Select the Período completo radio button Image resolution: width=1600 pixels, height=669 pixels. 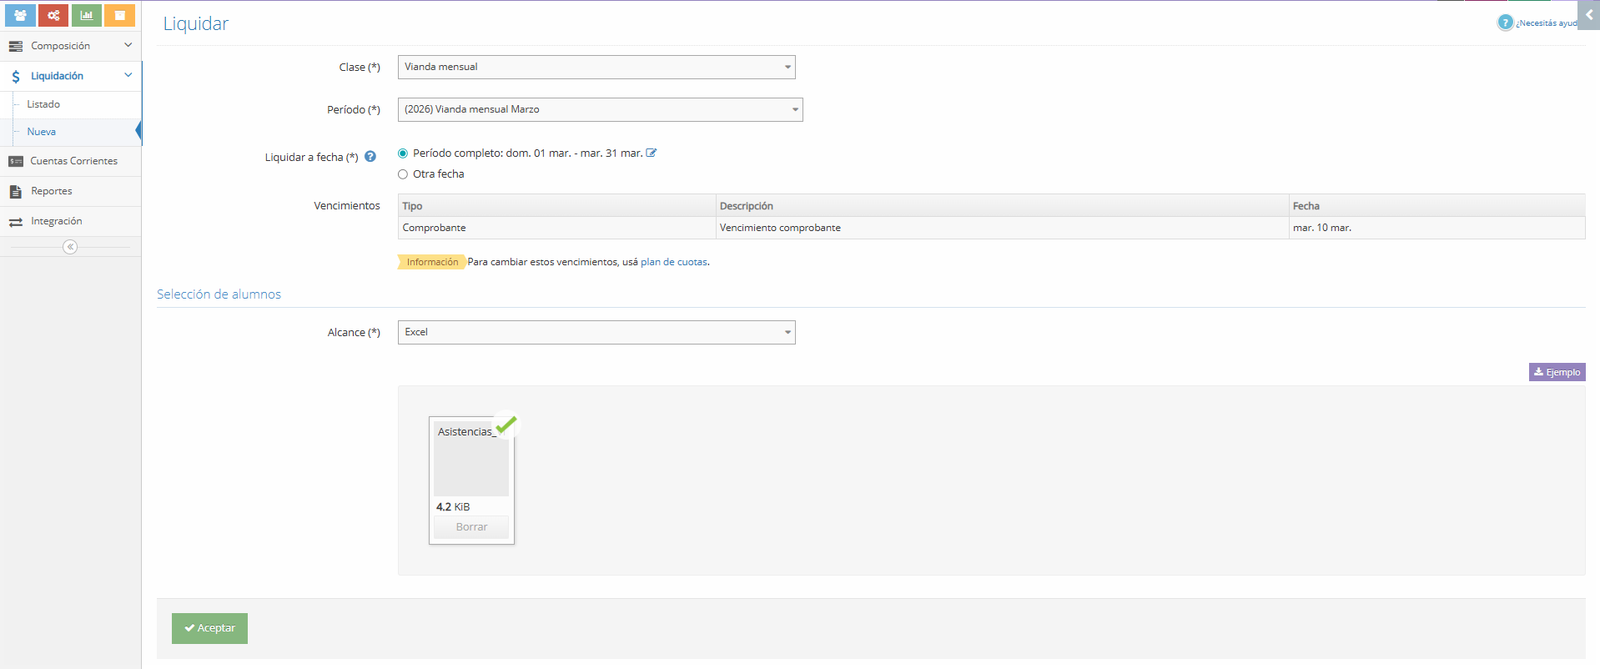pyautogui.click(x=403, y=153)
